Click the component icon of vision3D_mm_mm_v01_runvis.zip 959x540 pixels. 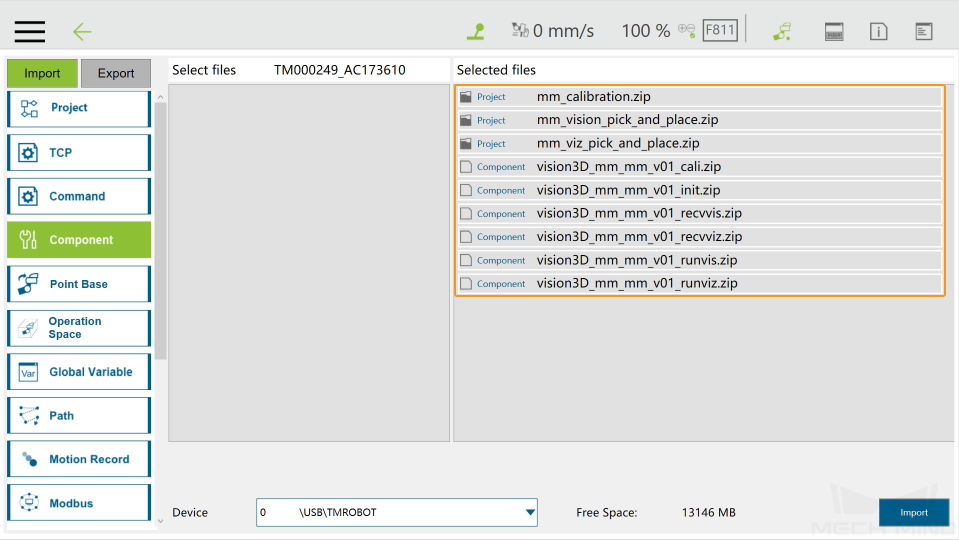point(466,260)
